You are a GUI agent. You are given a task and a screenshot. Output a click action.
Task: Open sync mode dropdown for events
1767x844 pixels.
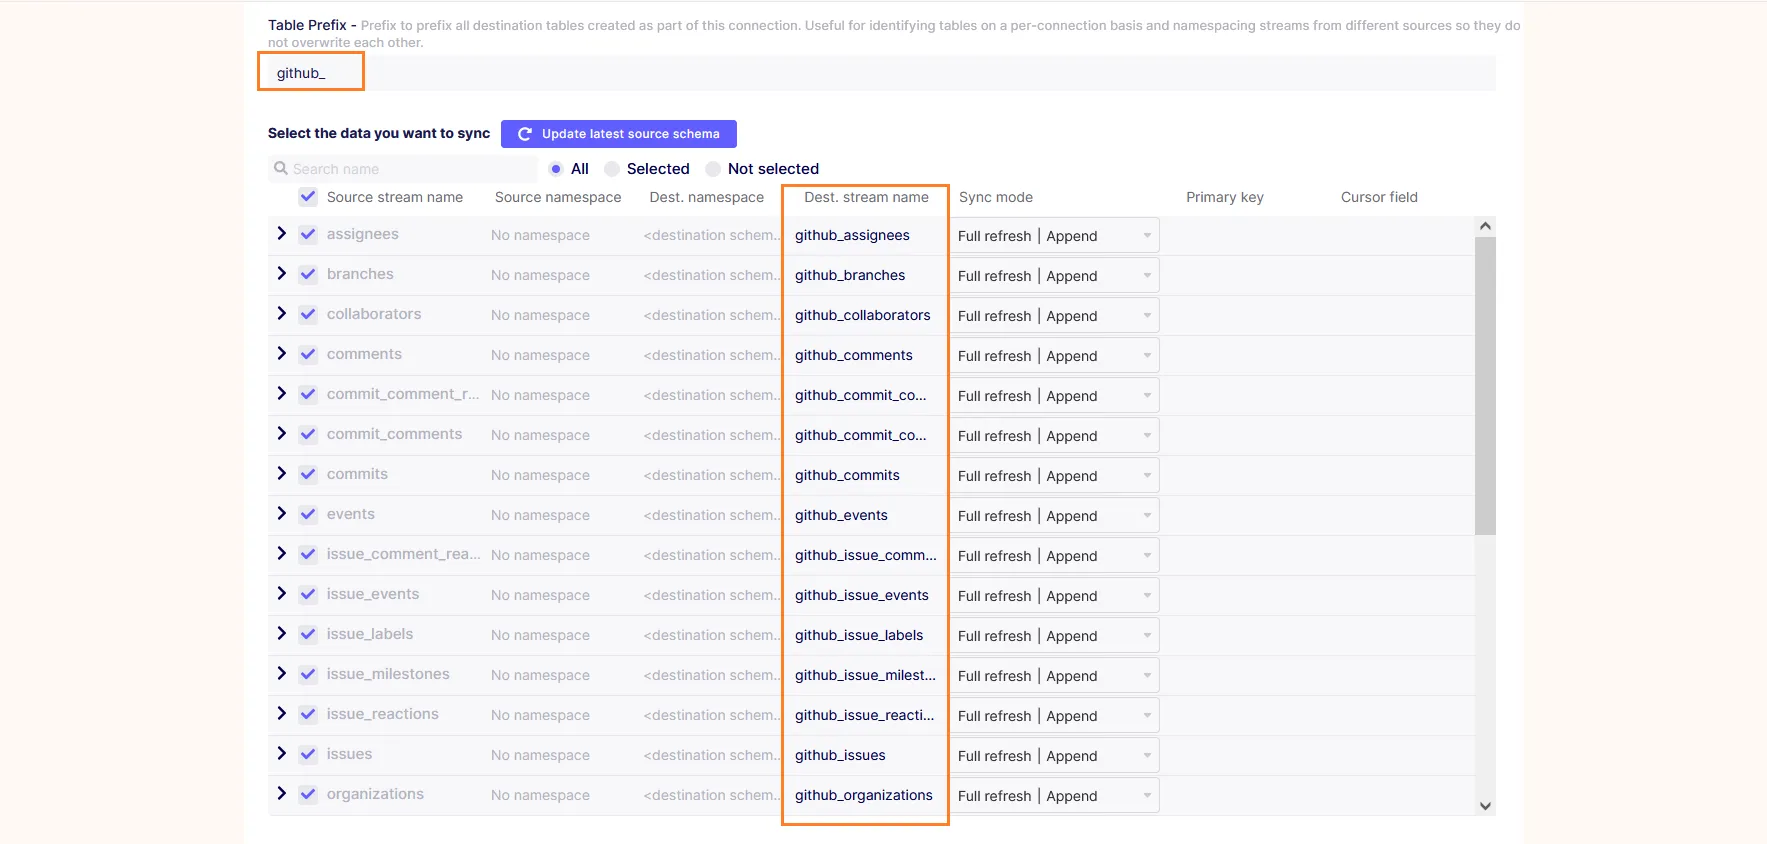[1055, 516]
